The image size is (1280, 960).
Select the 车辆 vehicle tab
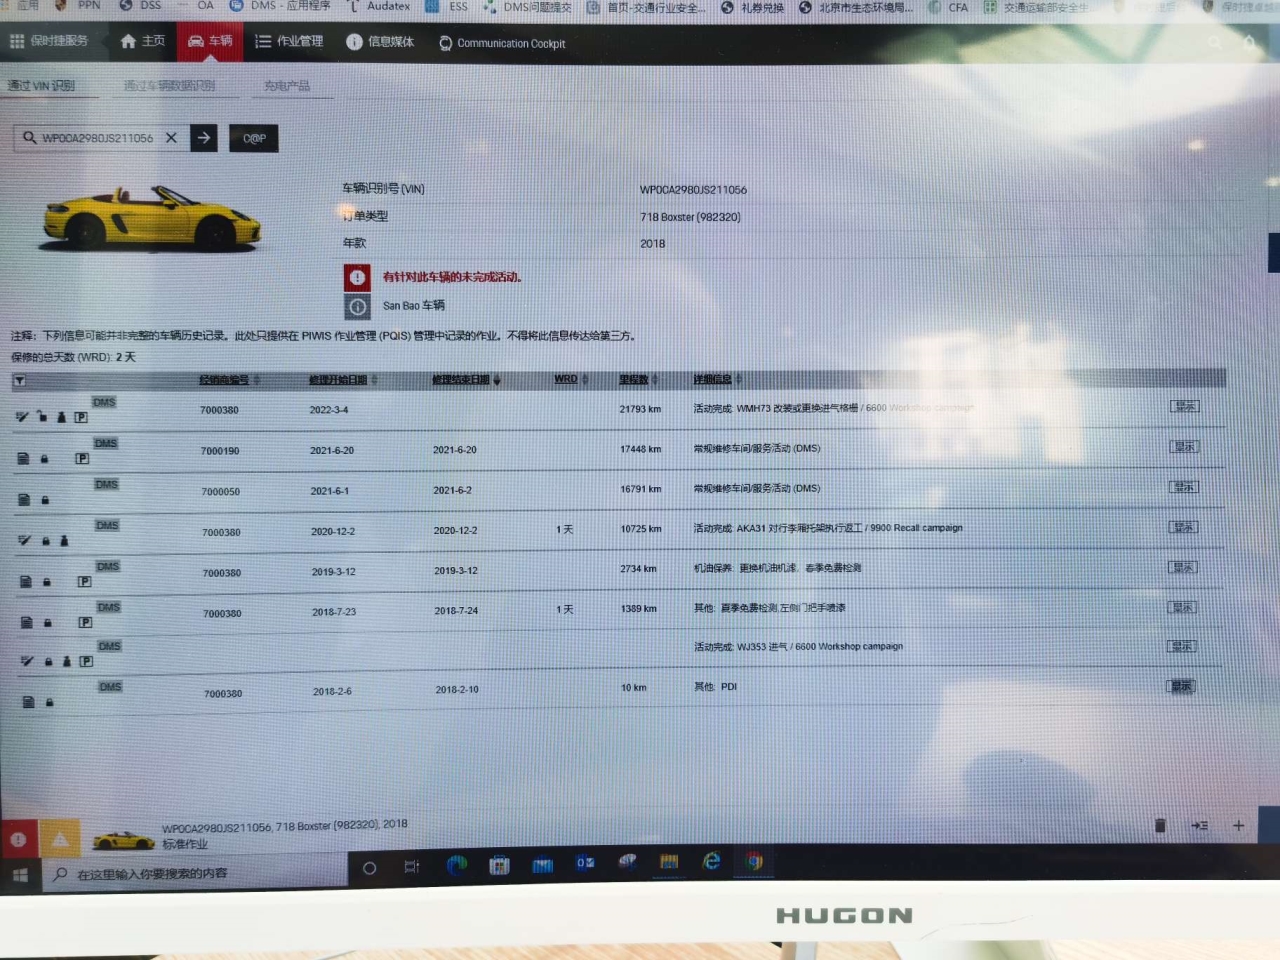click(x=210, y=41)
